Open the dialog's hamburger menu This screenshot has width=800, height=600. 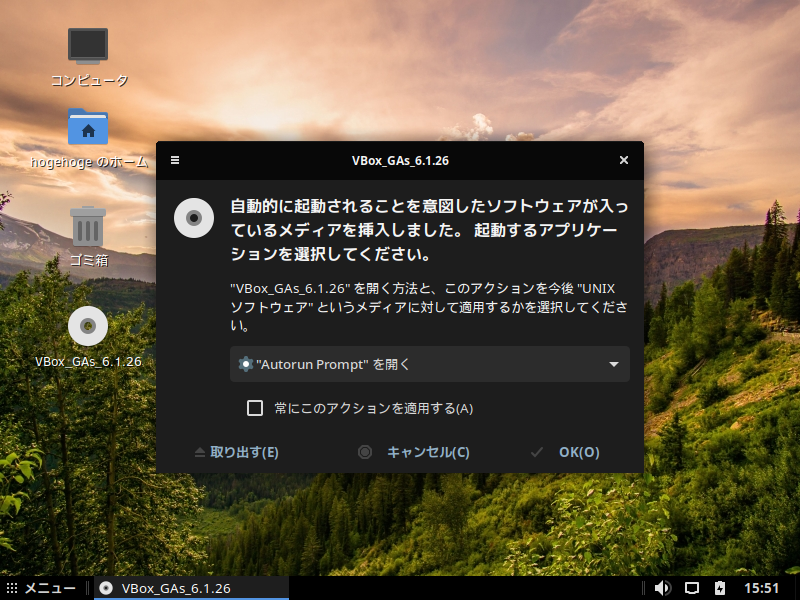click(x=175, y=160)
